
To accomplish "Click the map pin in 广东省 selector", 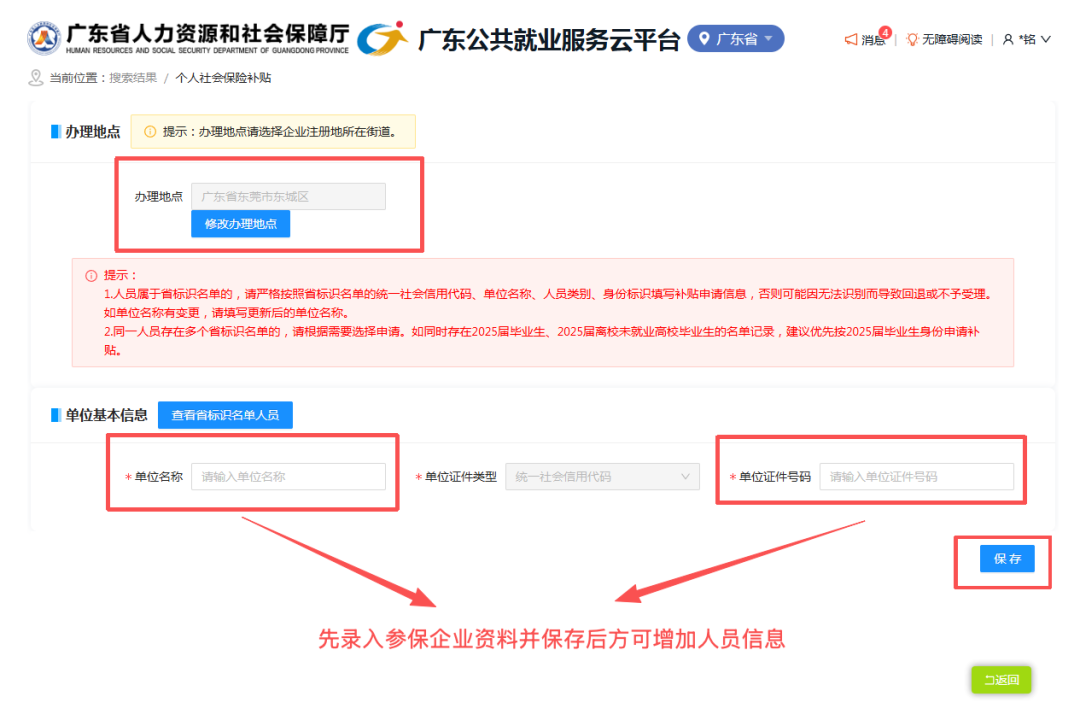I will [704, 39].
